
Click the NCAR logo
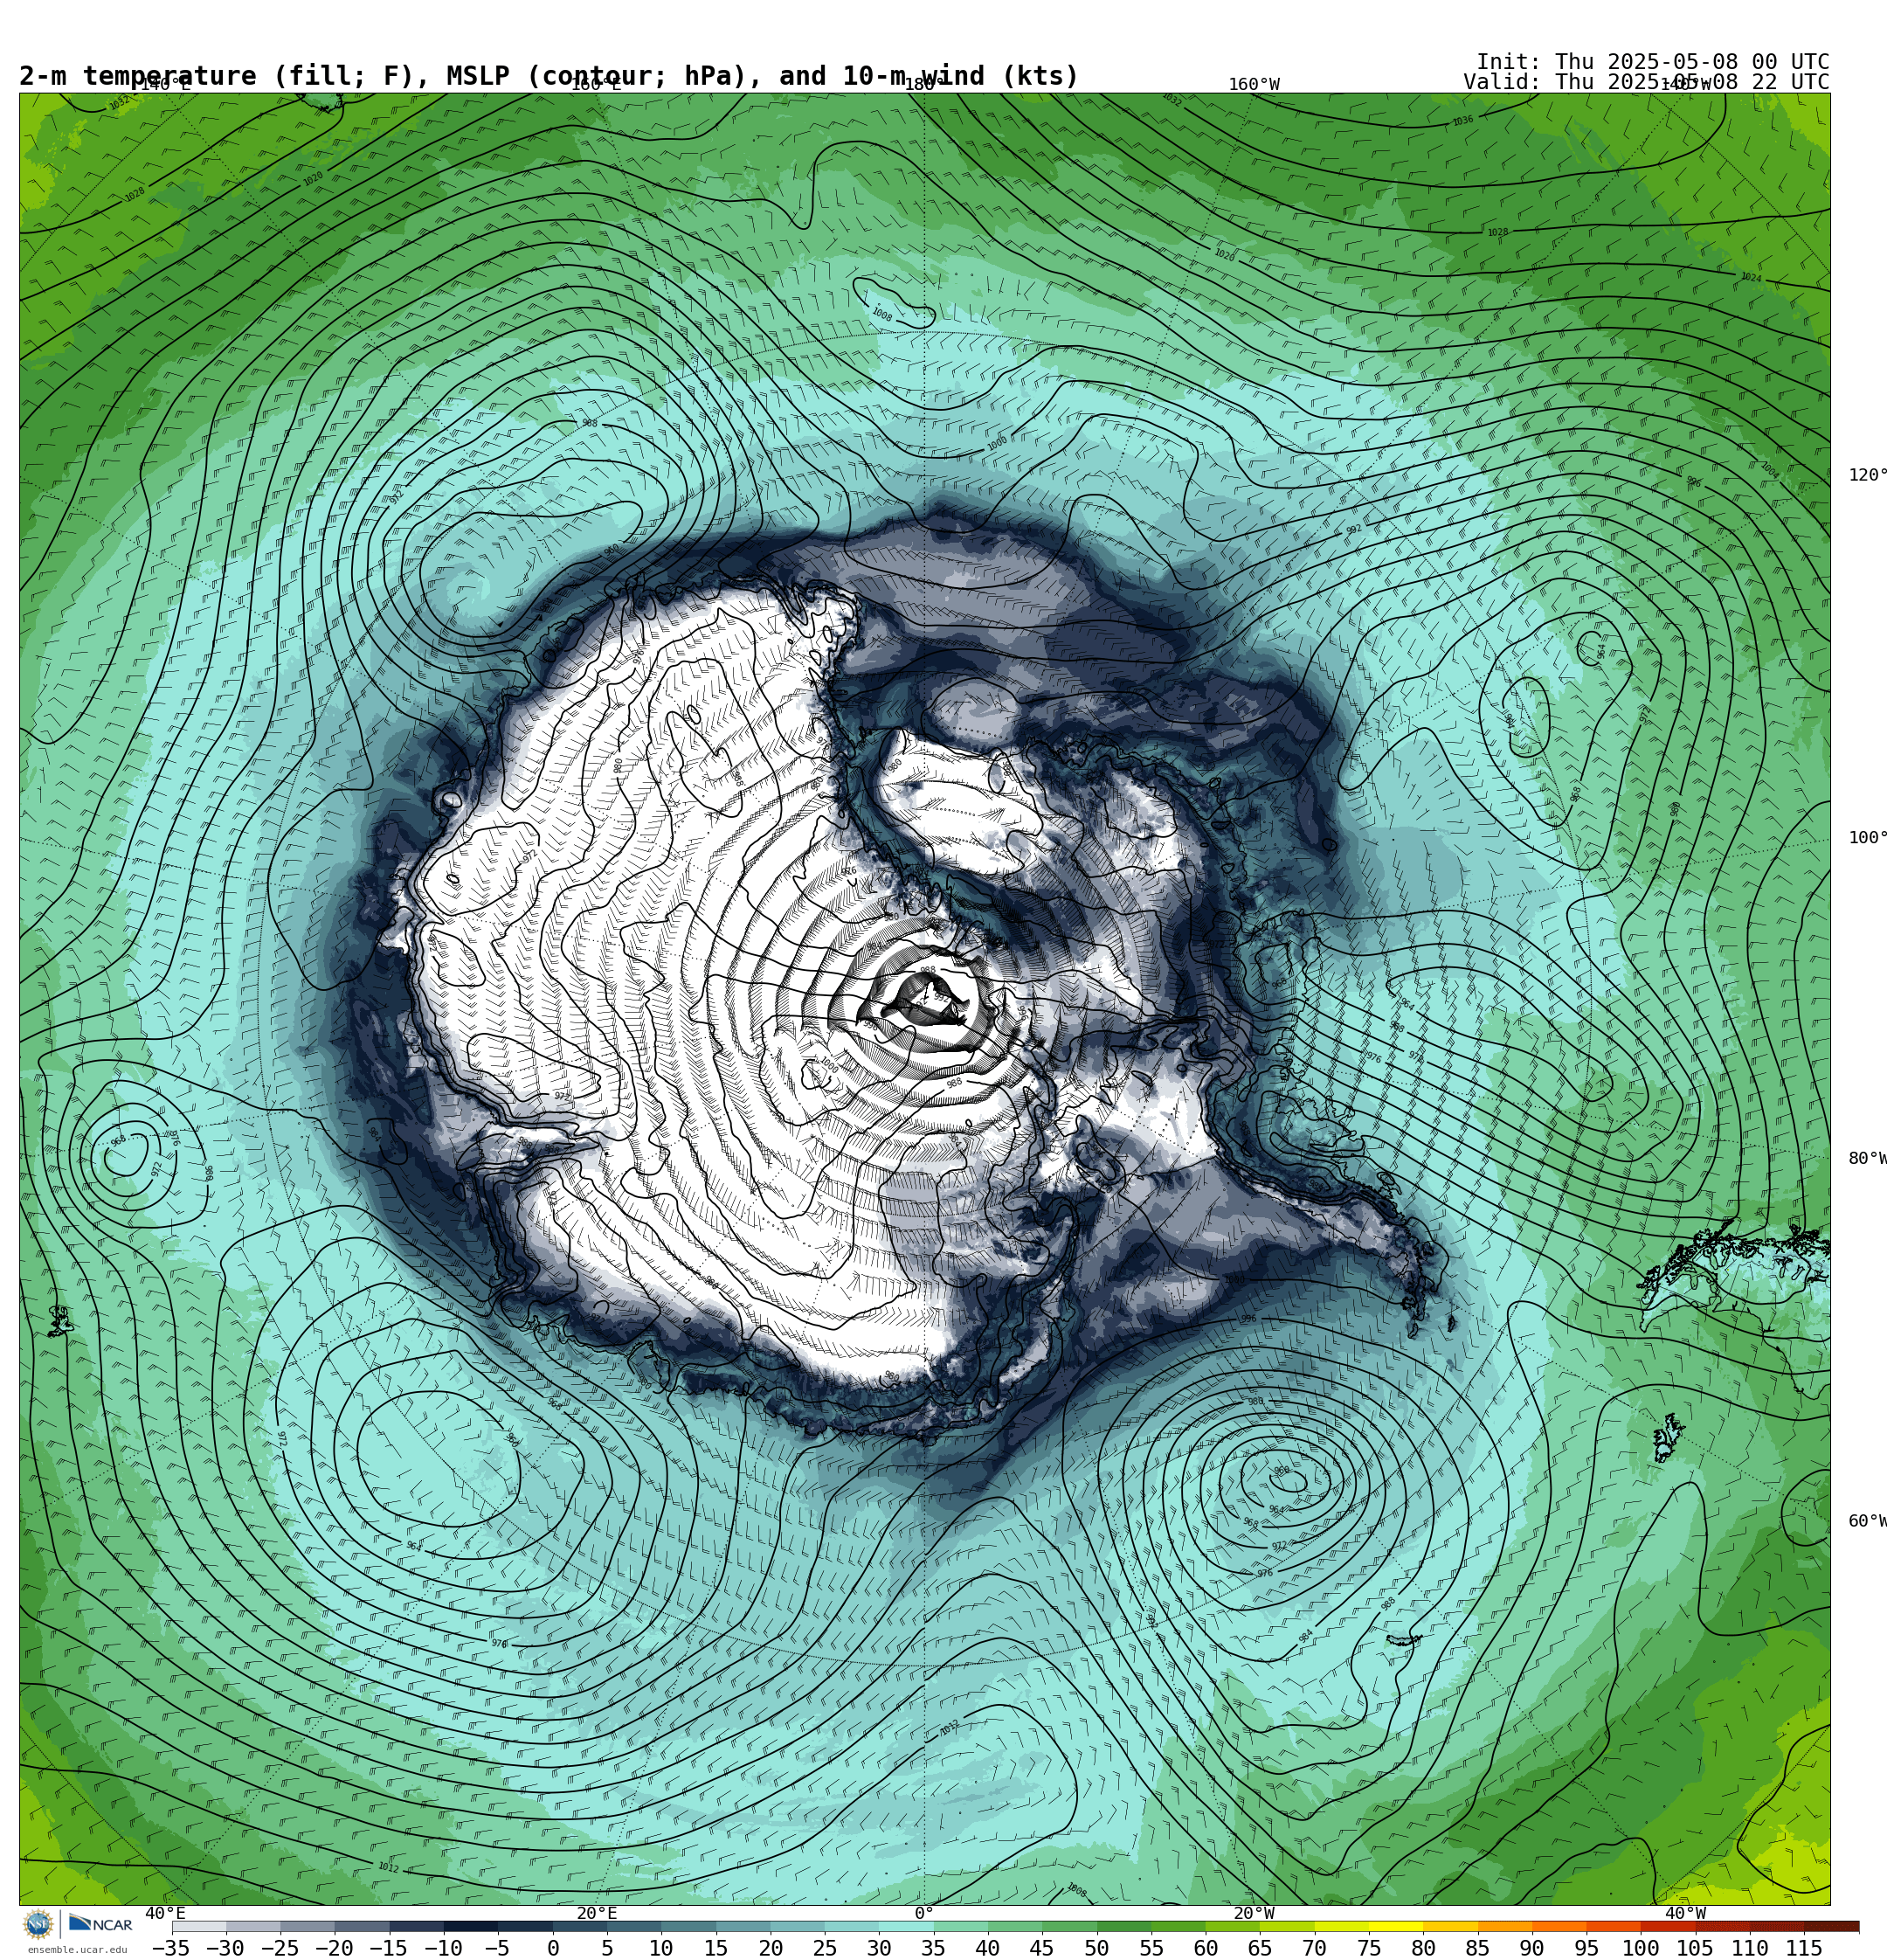pyautogui.click(x=100, y=1924)
